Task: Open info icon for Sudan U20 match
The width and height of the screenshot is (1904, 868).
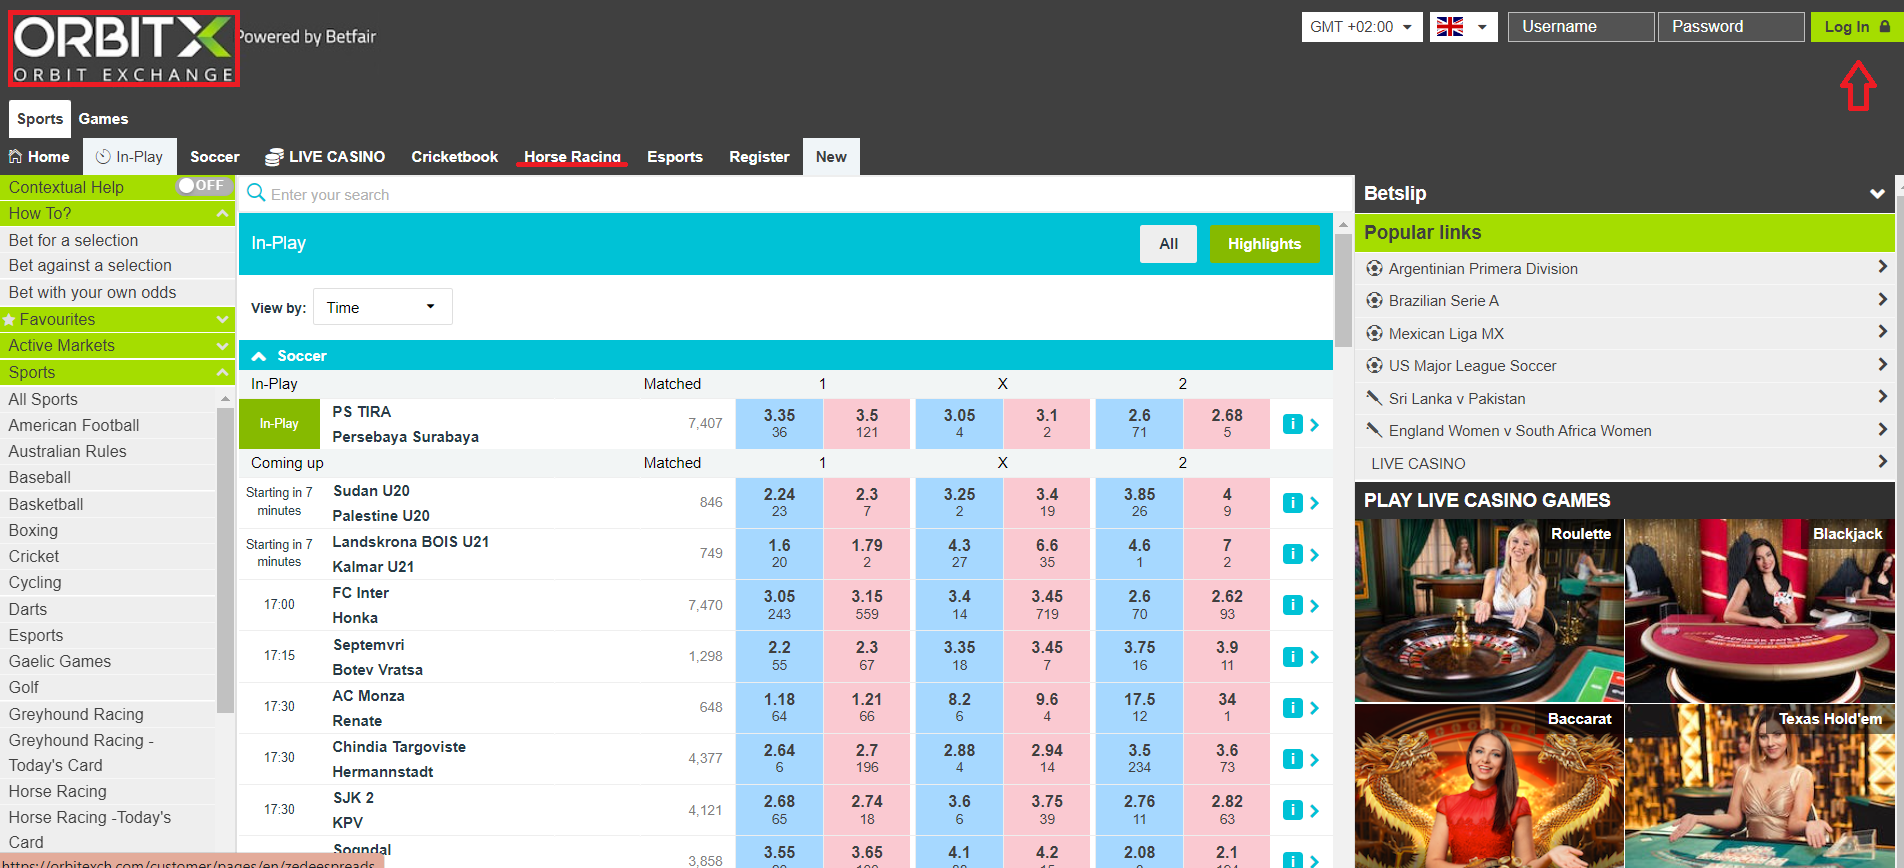Action: coord(1292,503)
